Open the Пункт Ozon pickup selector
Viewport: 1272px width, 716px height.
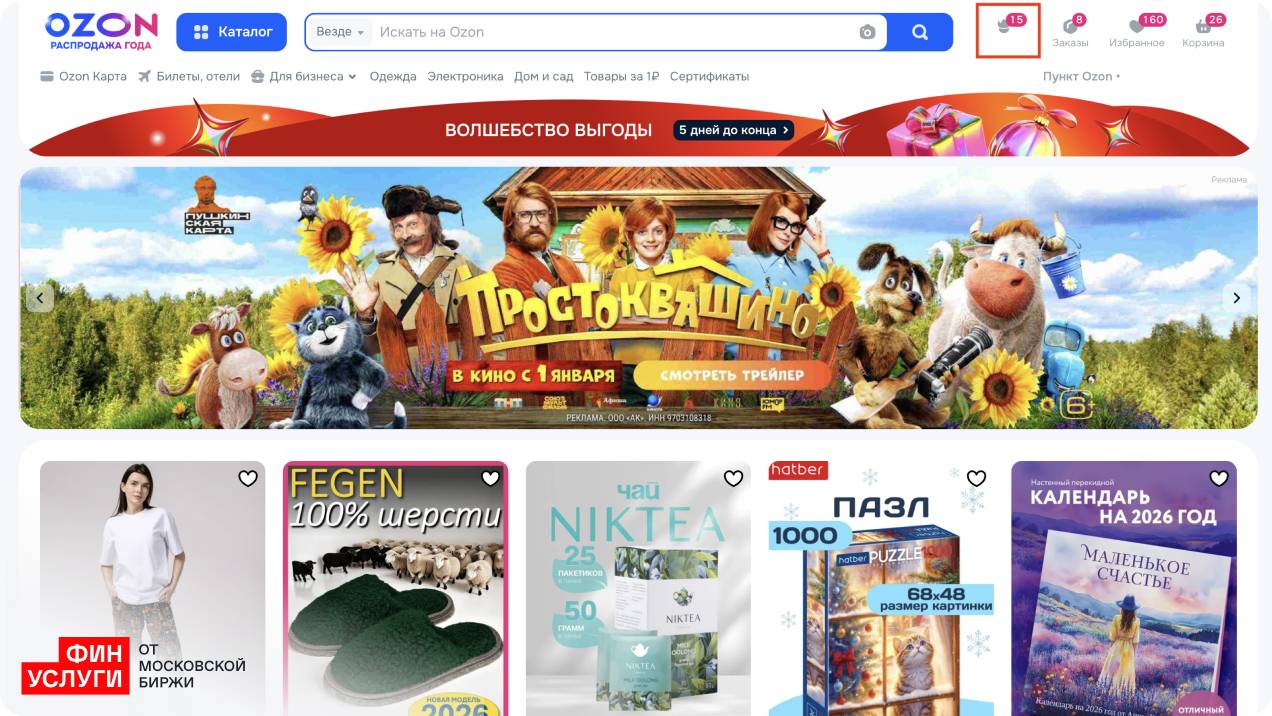(x=1081, y=76)
